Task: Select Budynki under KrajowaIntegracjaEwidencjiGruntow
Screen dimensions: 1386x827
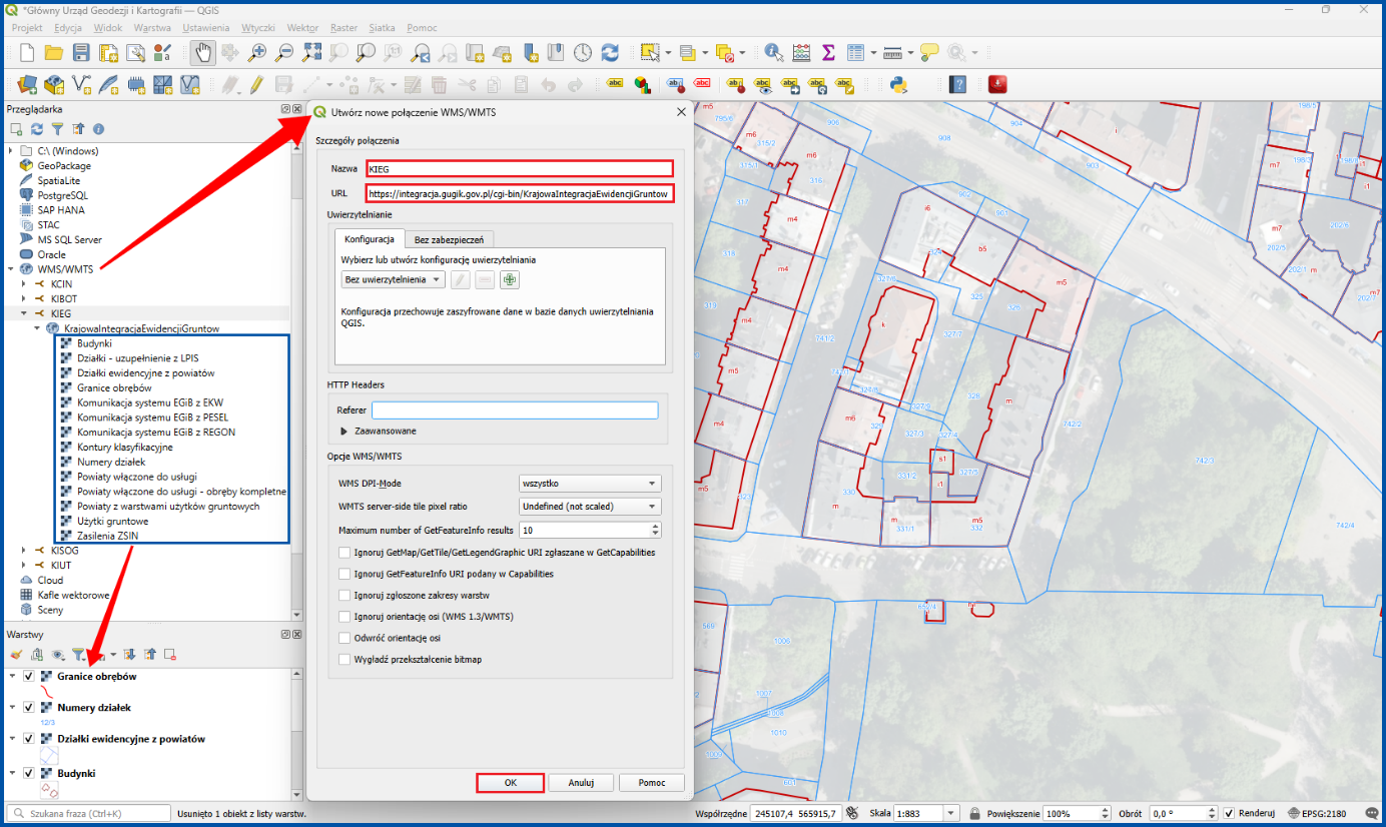Action: pyautogui.click(x=94, y=343)
